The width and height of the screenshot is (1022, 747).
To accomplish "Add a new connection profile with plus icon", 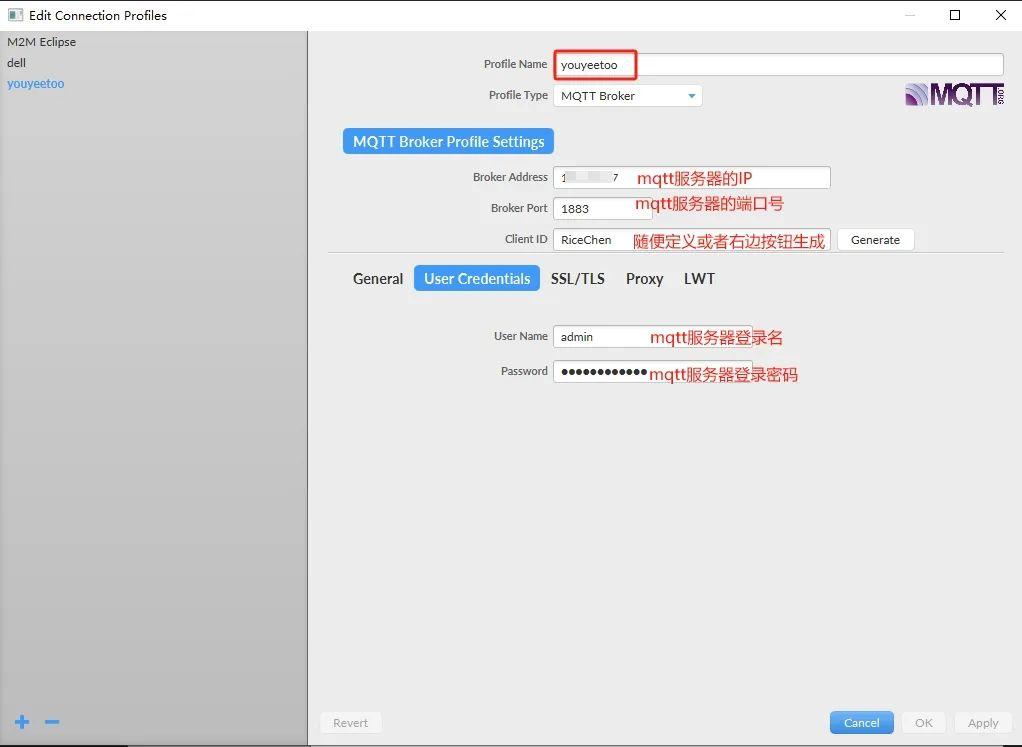I will pyautogui.click(x=22, y=722).
